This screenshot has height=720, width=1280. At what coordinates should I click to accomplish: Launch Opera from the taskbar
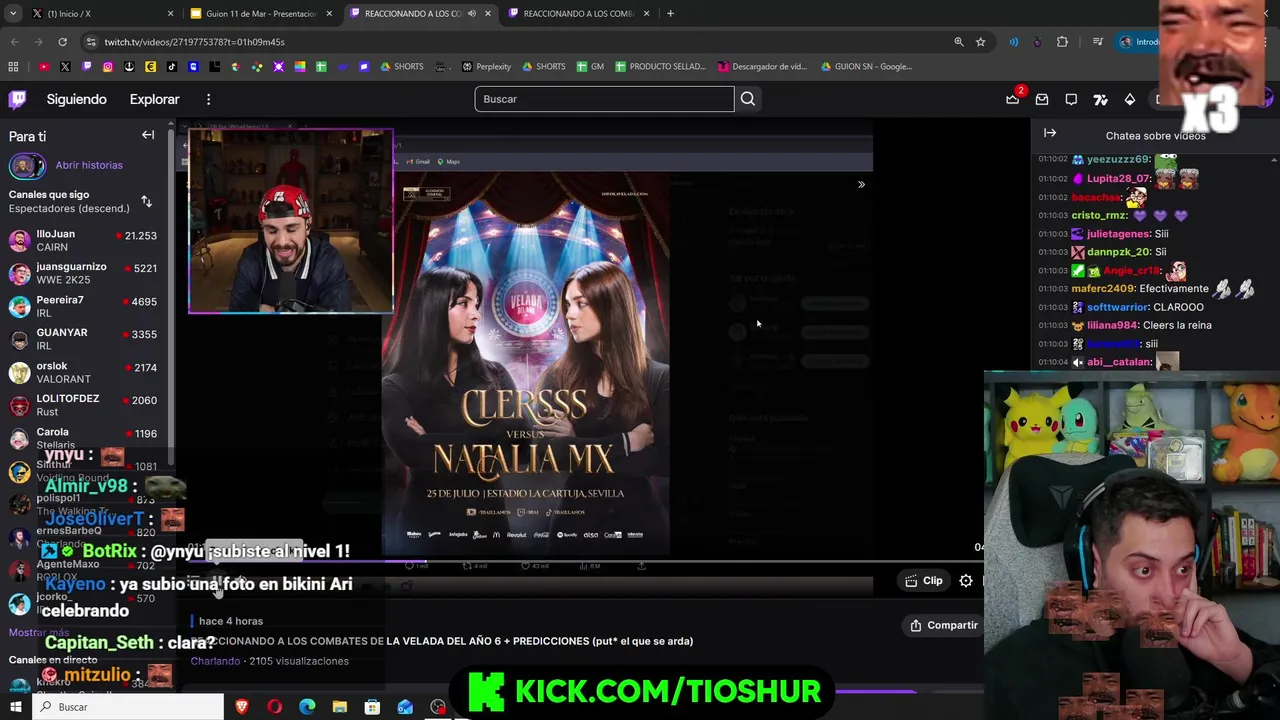coord(274,707)
